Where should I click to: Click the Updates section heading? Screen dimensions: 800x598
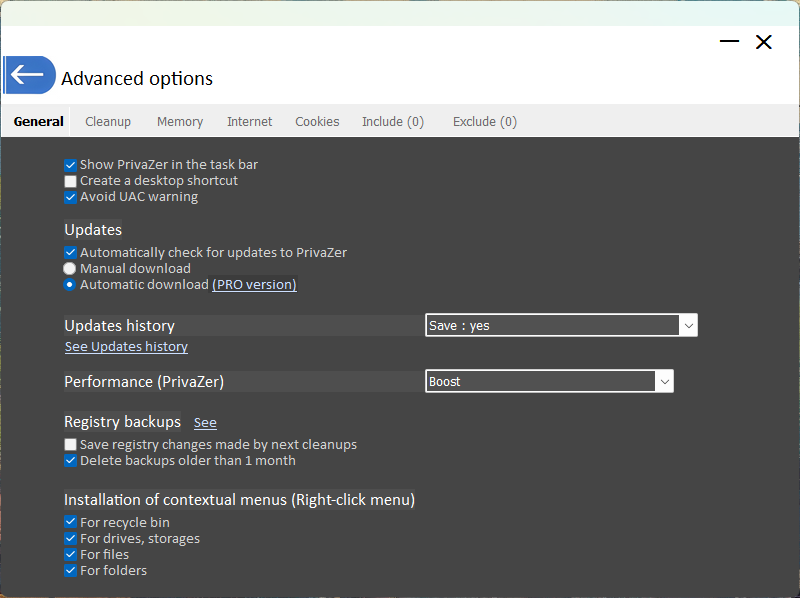[93, 230]
